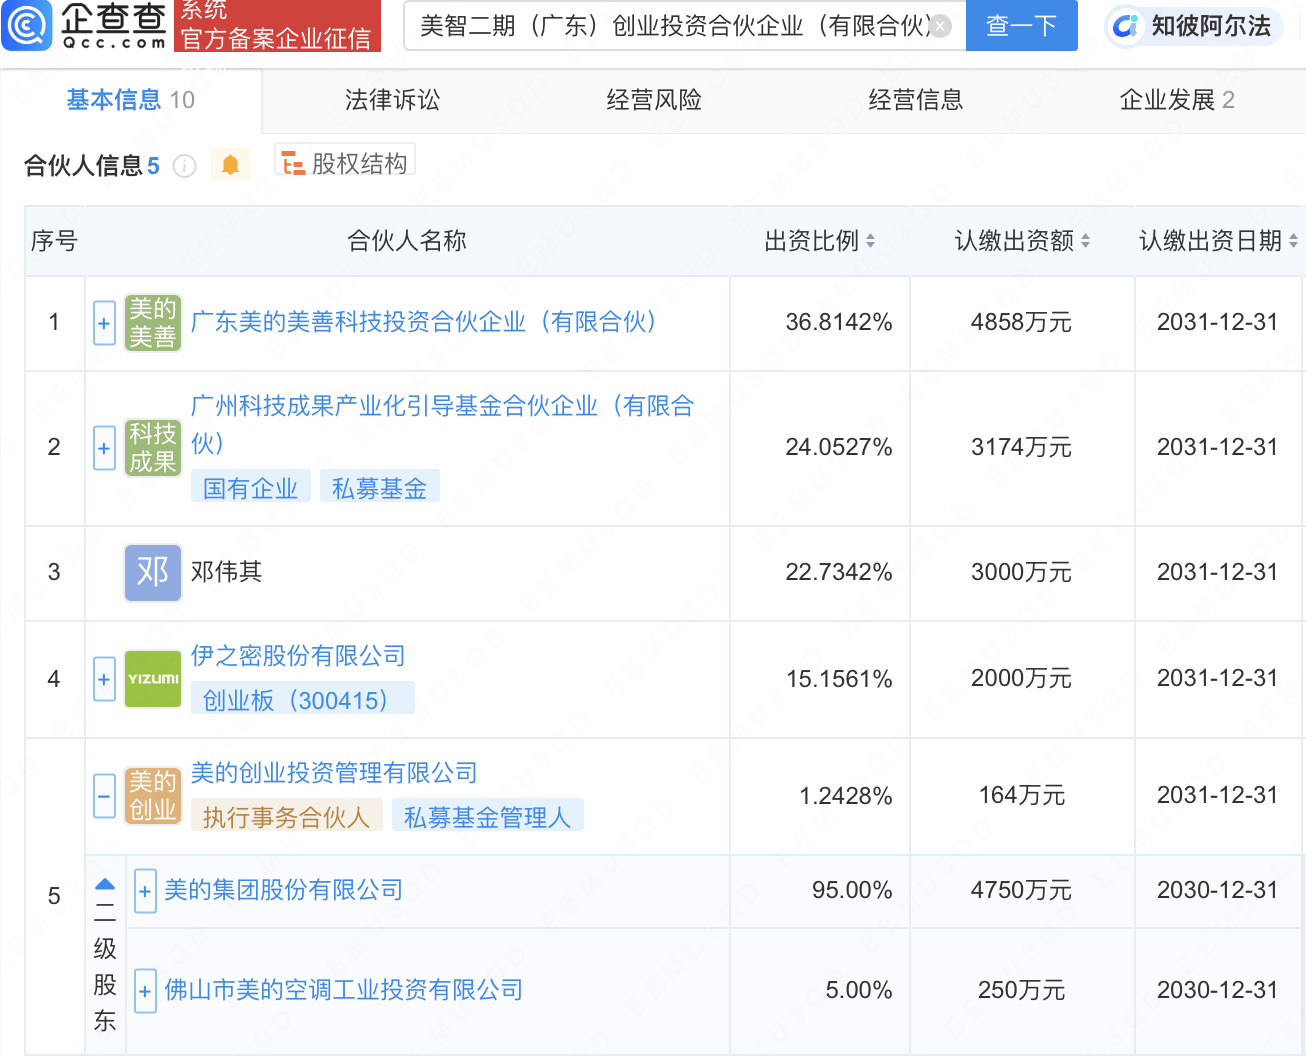This screenshot has width=1306, height=1058.
Task: Click the 合伙人名称 column header
Action: [407, 241]
